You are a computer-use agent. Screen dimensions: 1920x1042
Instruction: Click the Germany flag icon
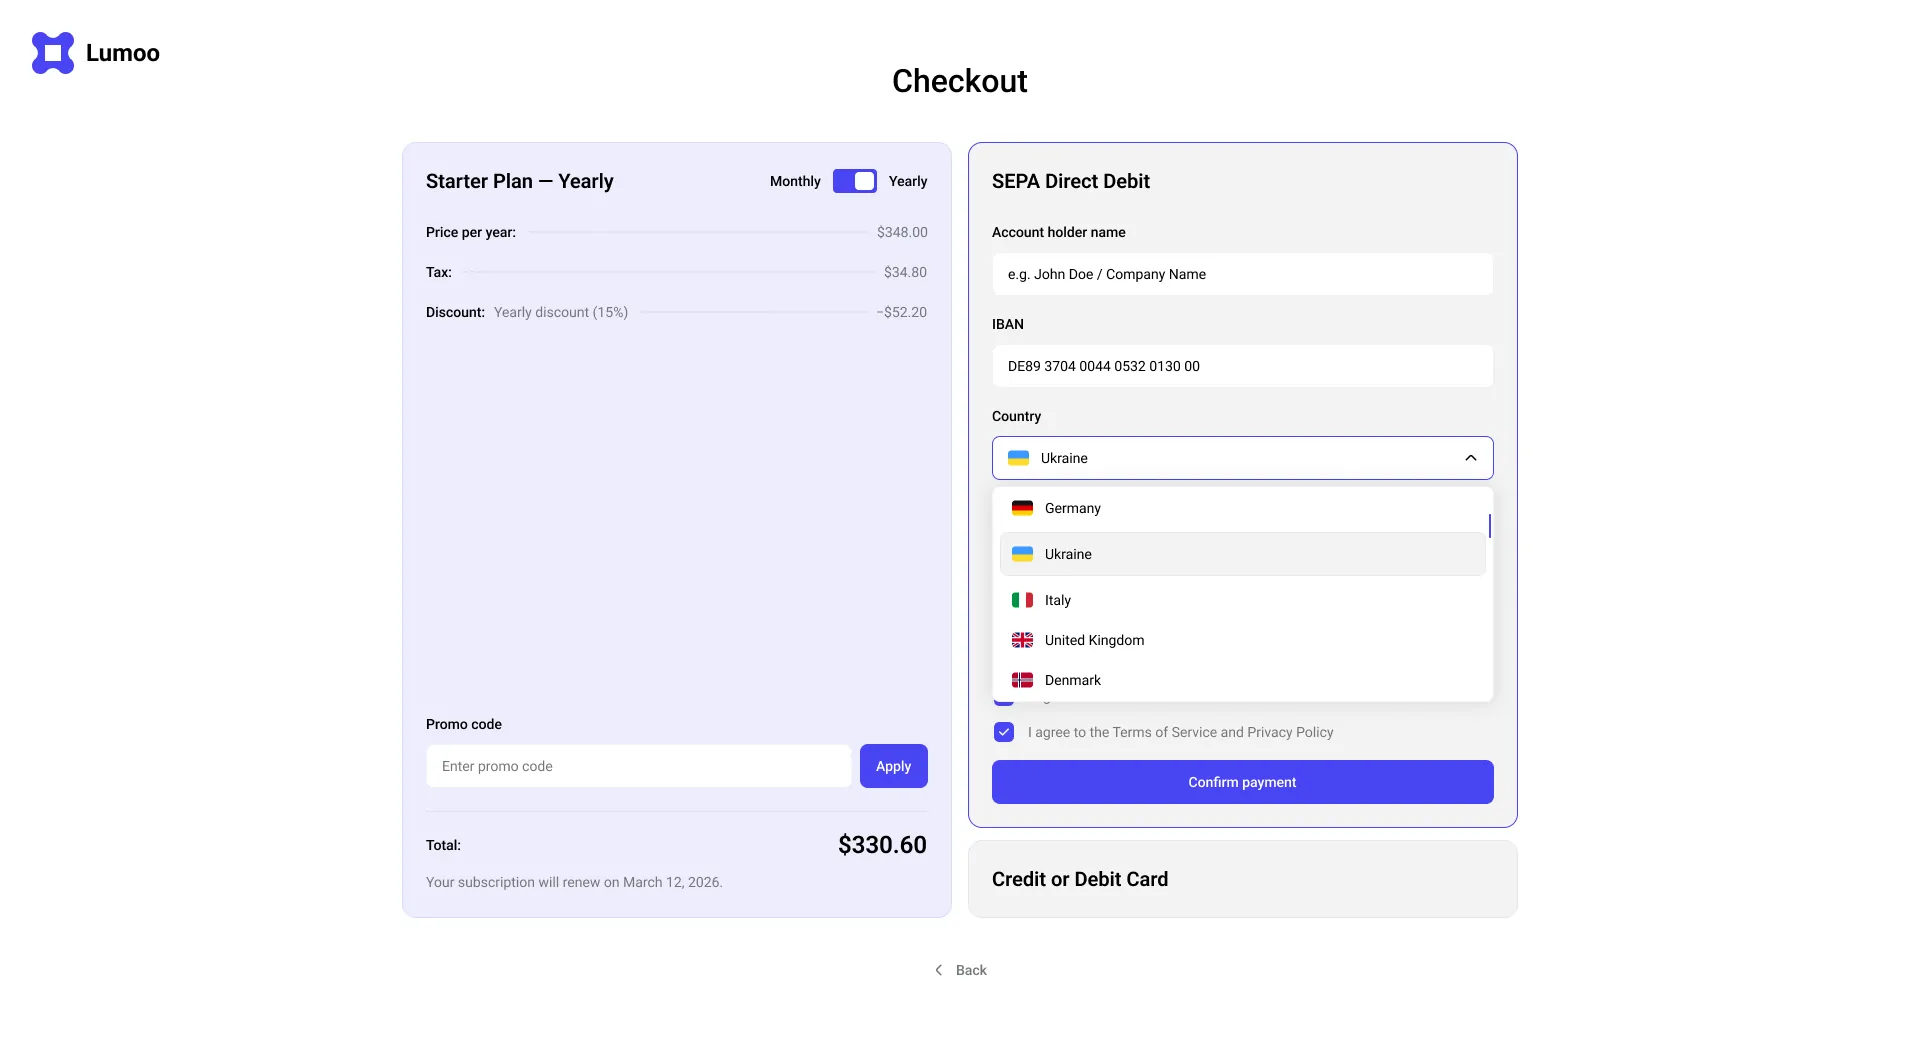pos(1022,508)
